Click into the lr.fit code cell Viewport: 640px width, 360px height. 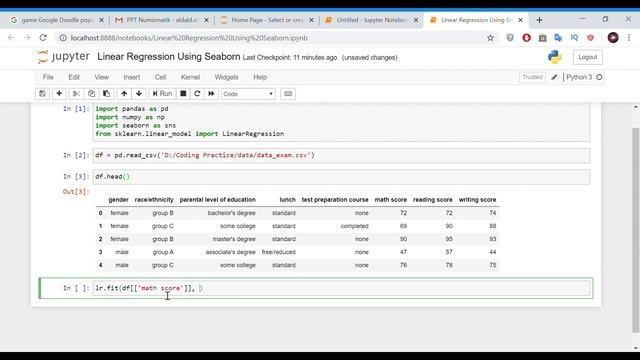click(342, 288)
